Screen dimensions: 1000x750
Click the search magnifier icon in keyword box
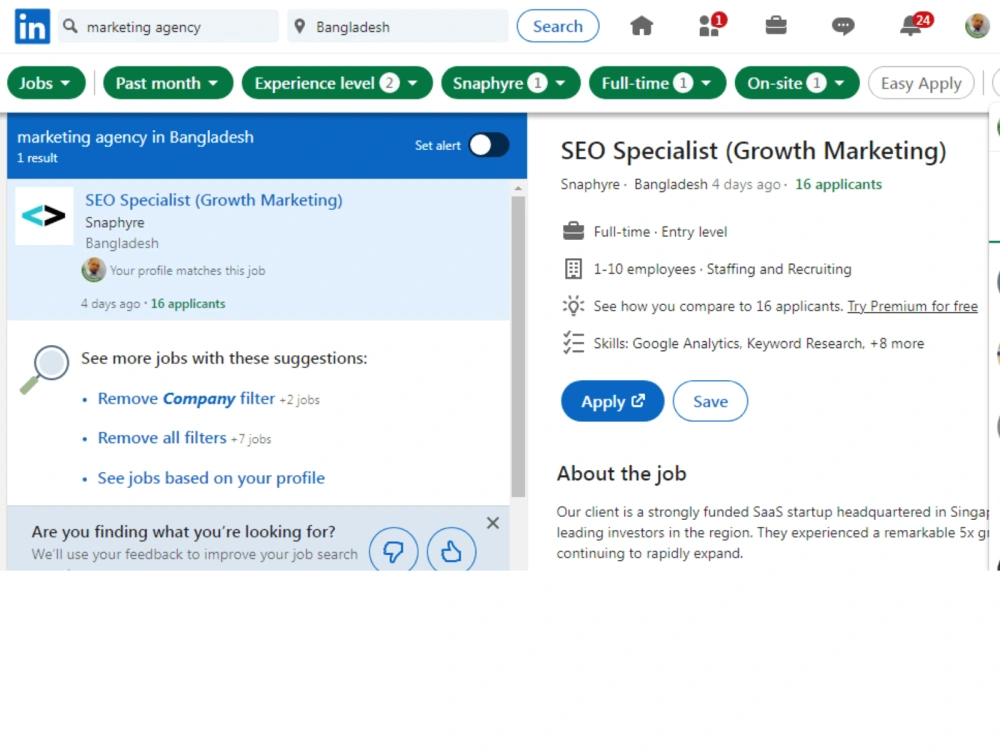point(70,26)
